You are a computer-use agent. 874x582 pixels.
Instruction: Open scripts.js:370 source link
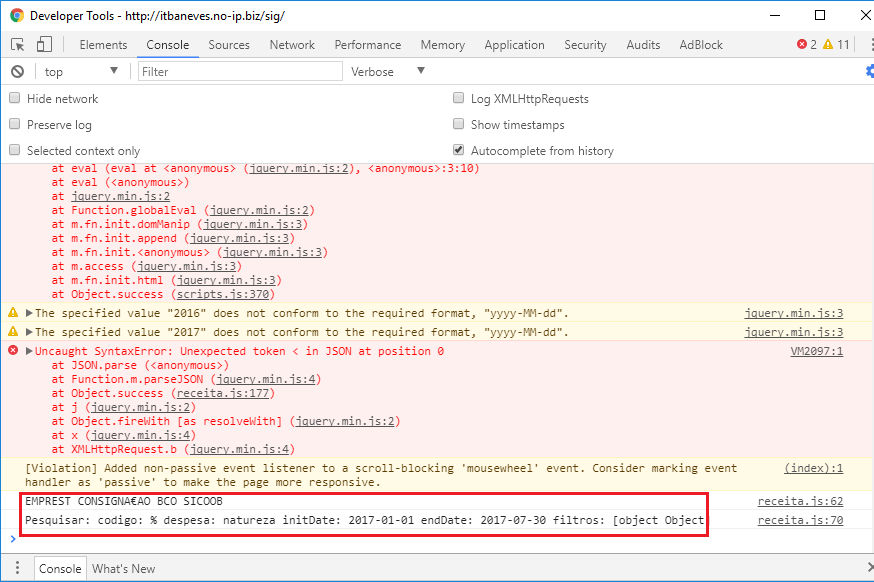pos(223,294)
